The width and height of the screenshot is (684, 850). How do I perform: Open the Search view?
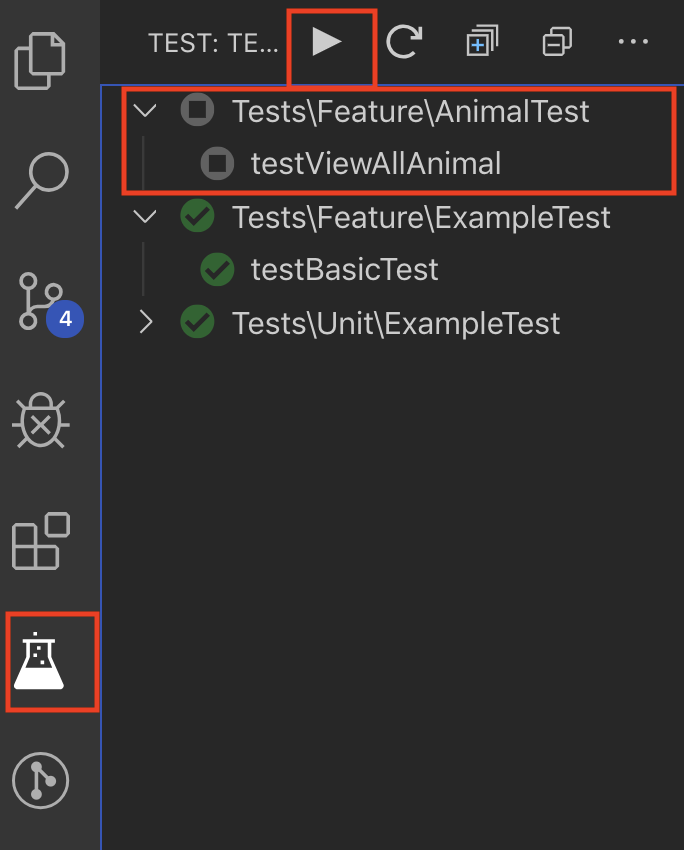(42, 181)
